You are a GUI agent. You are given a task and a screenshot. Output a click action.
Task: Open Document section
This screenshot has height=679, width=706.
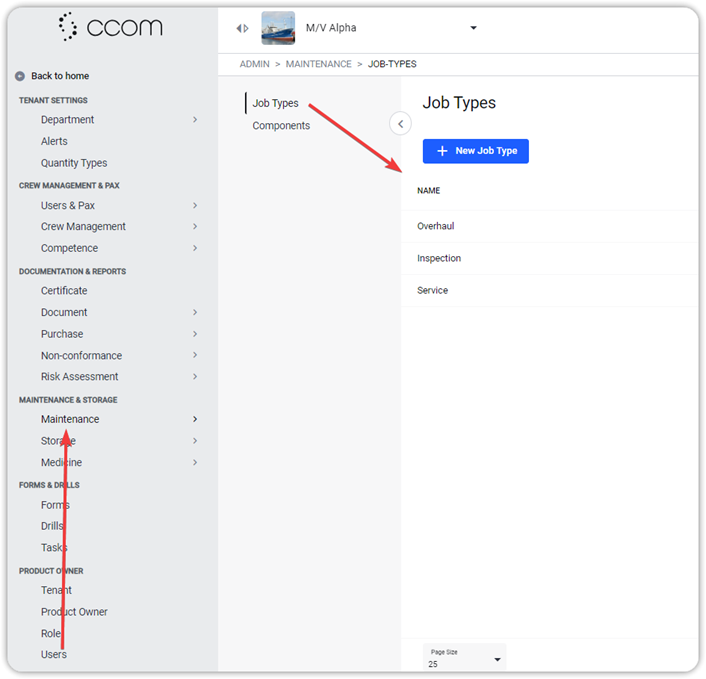click(64, 312)
